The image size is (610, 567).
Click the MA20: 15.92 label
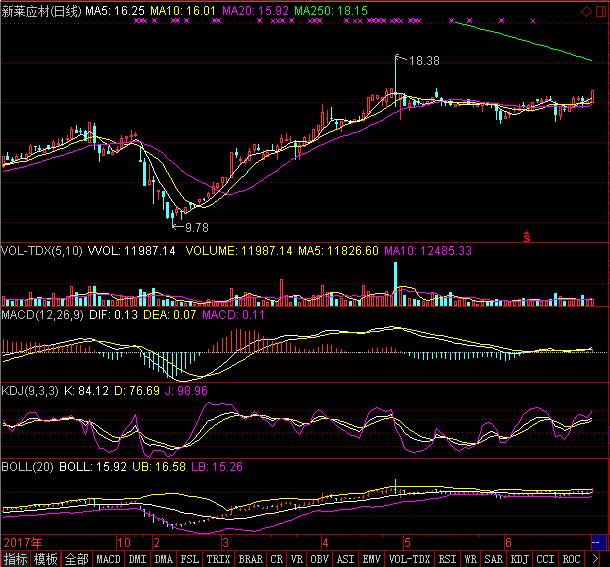click(x=256, y=11)
